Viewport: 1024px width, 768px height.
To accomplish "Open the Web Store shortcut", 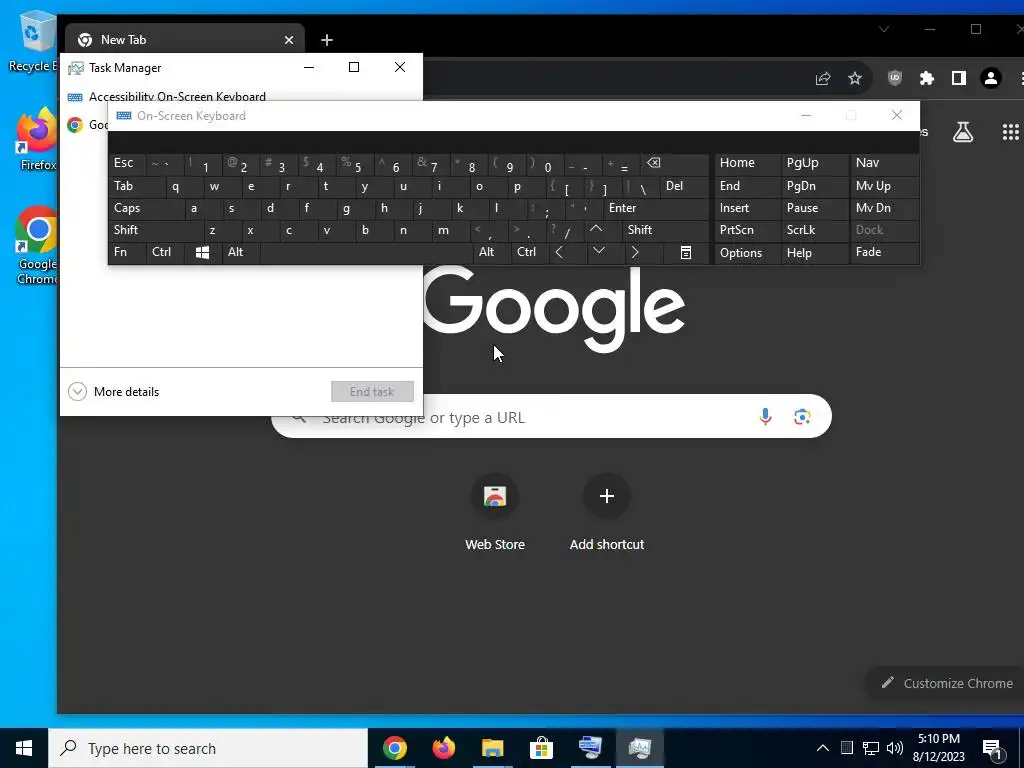I will click(495, 513).
